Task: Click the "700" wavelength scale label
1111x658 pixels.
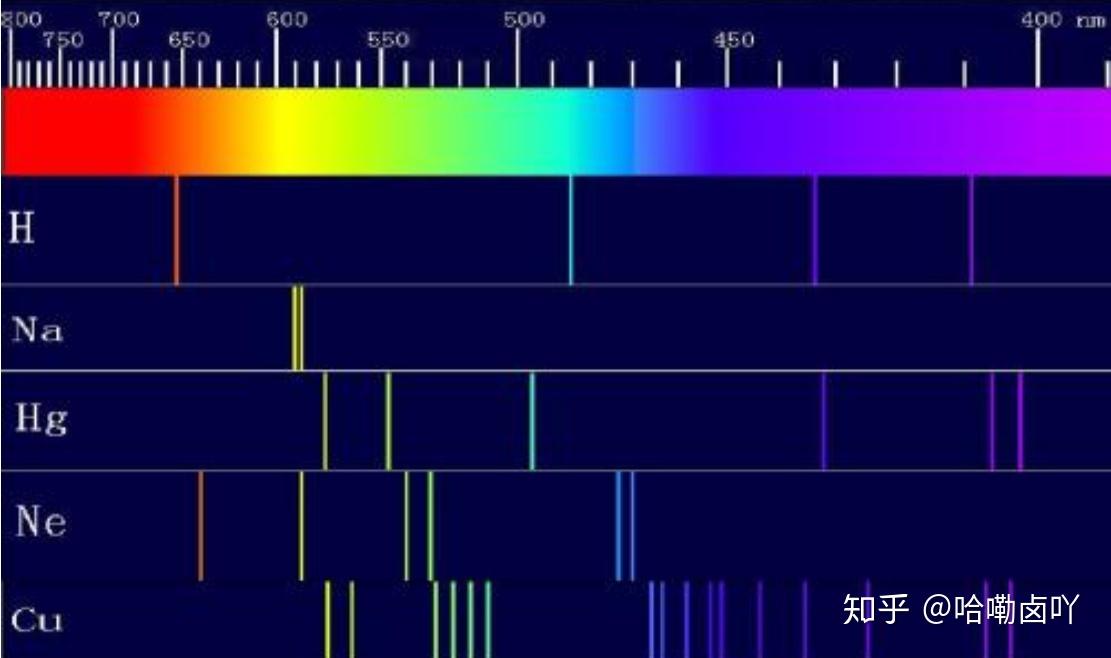Action: point(118,19)
